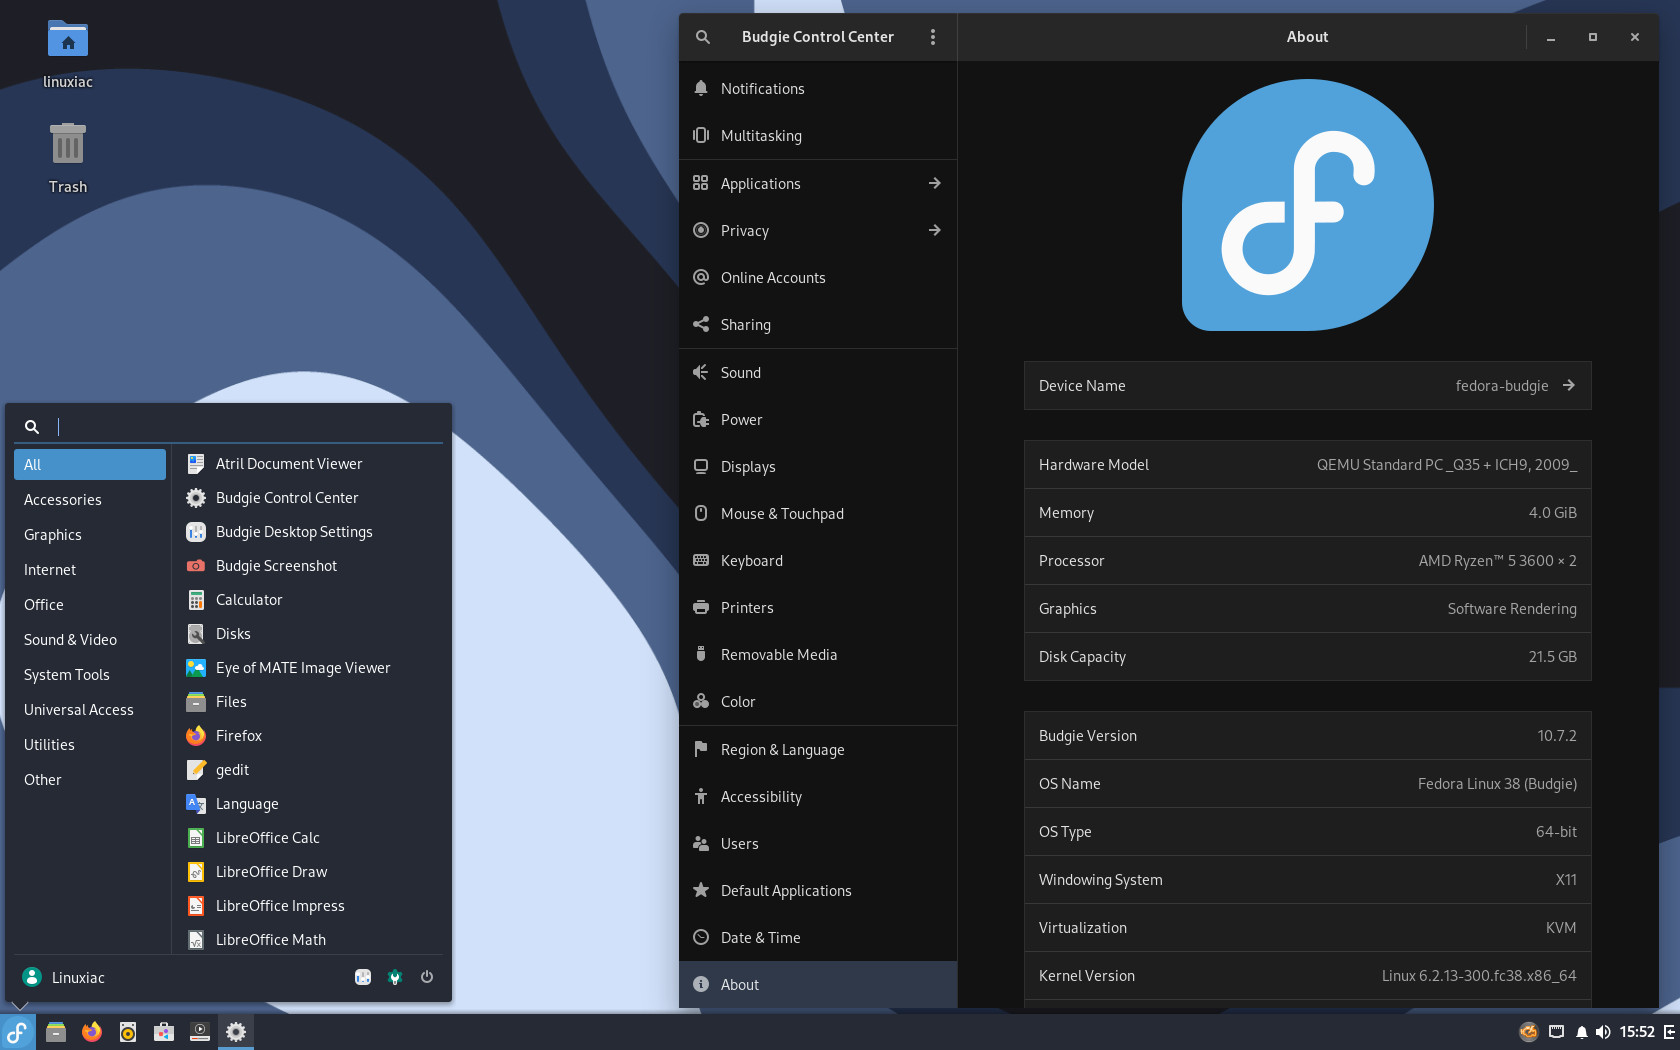Open the volume speaker tray icon

pyautogui.click(x=1603, y=1032)
